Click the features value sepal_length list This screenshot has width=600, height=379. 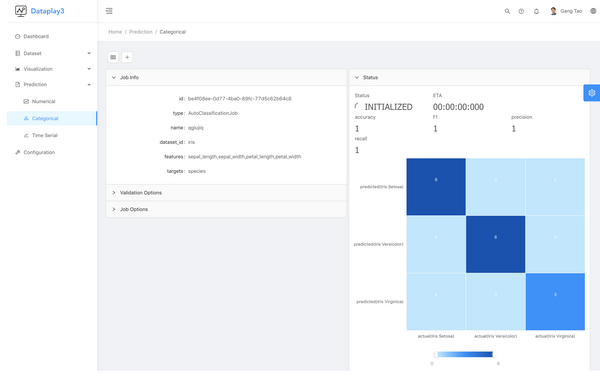(x=245, y=157)
